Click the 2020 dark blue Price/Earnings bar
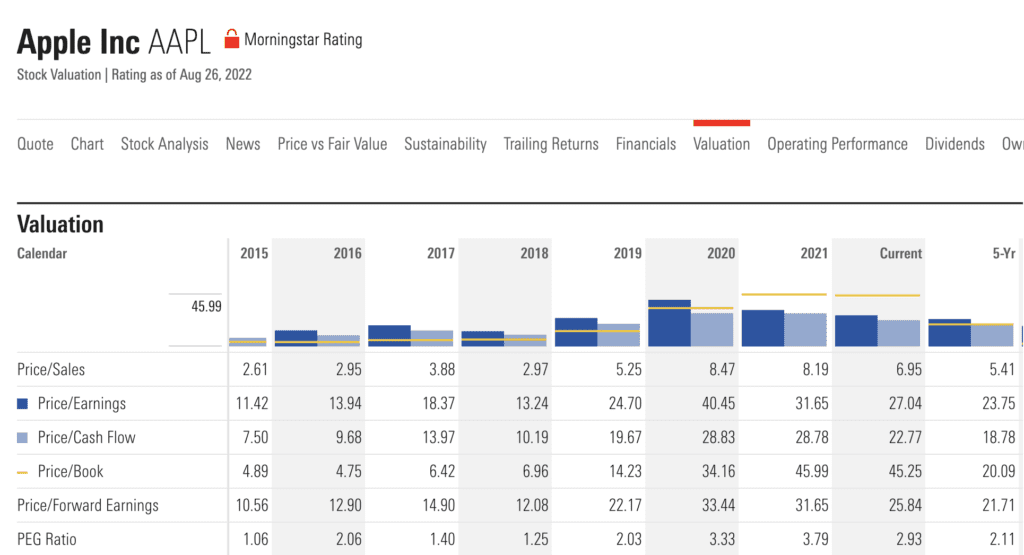Screen dimensions: 1024x555 pyautogui.click(x=669, y=323)
